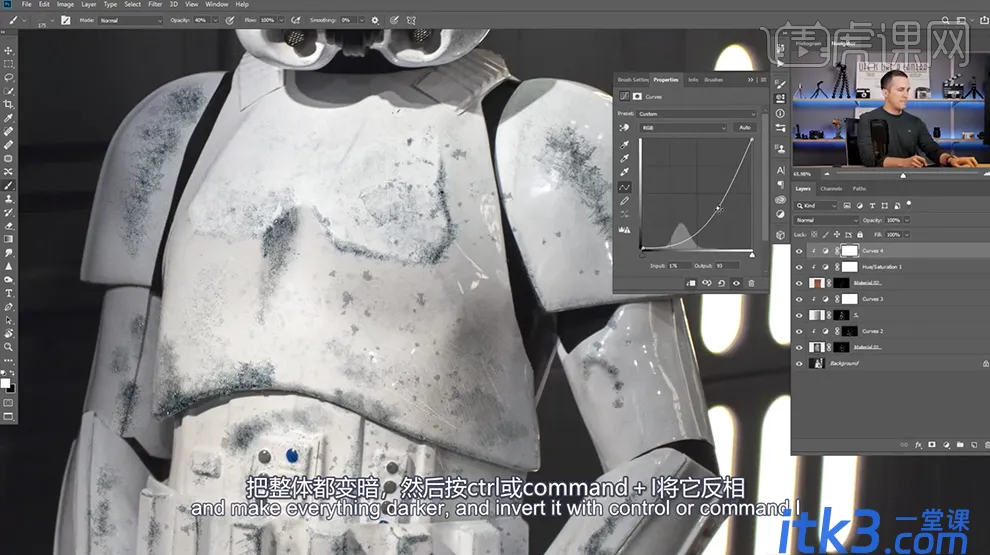Screen dimensions: 990x555
Task: Filter layers by type layers icon
Action: 872,206
